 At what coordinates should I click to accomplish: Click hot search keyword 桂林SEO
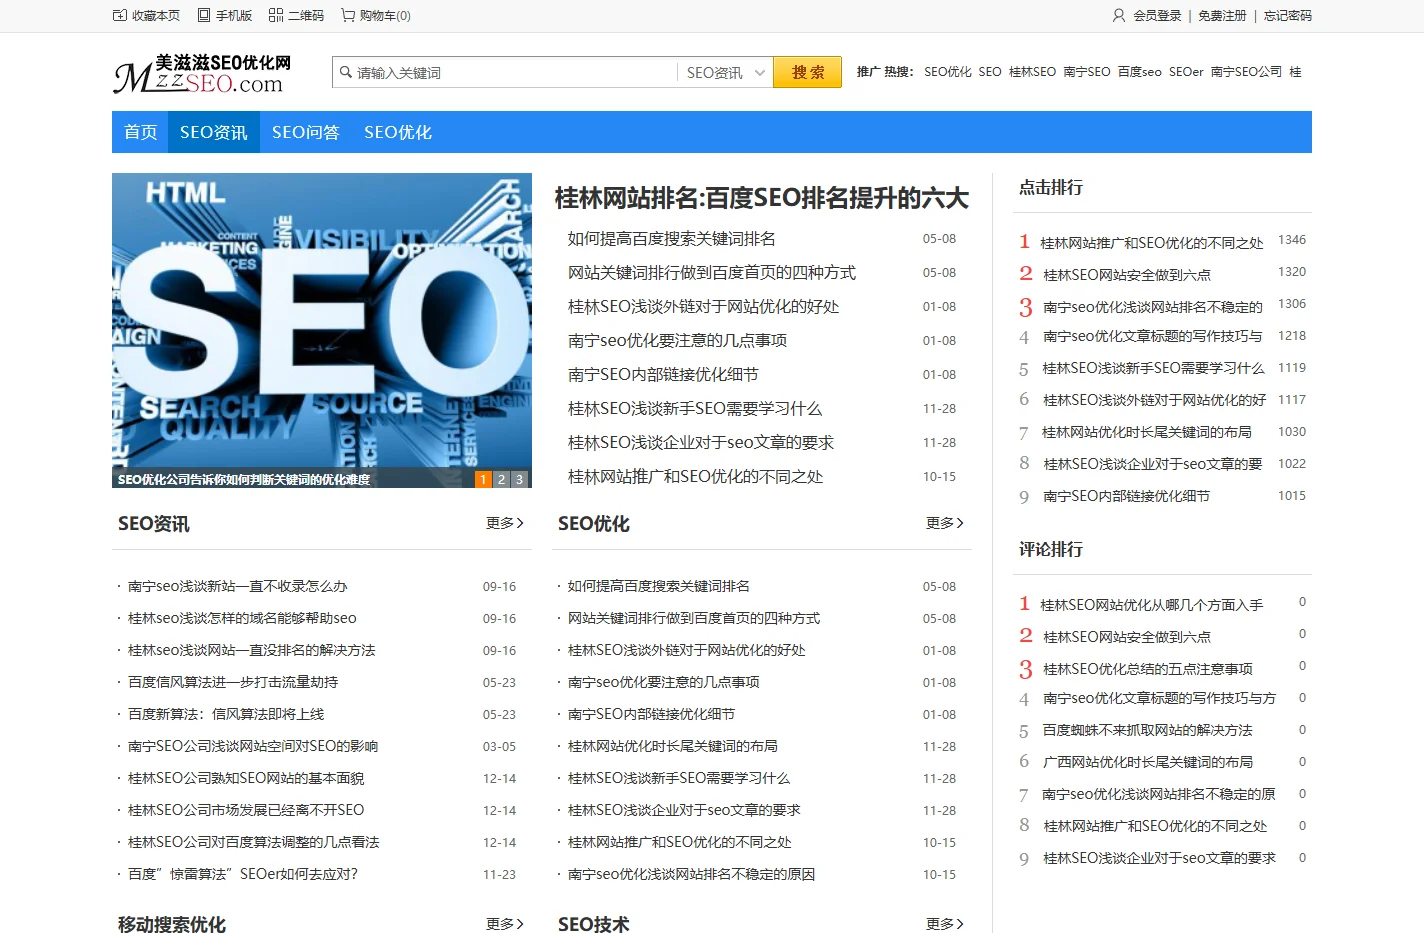[1032, 72]
